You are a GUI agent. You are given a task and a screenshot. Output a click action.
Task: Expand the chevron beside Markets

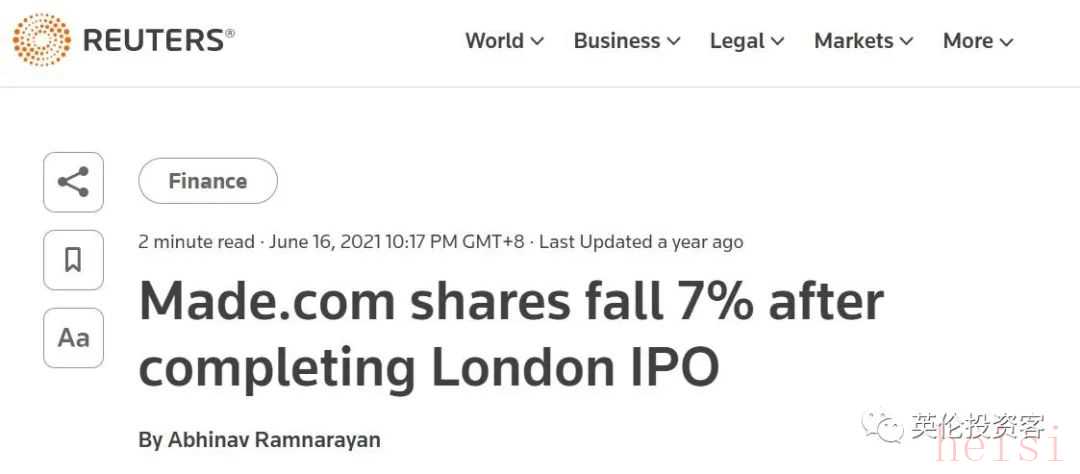907,42
